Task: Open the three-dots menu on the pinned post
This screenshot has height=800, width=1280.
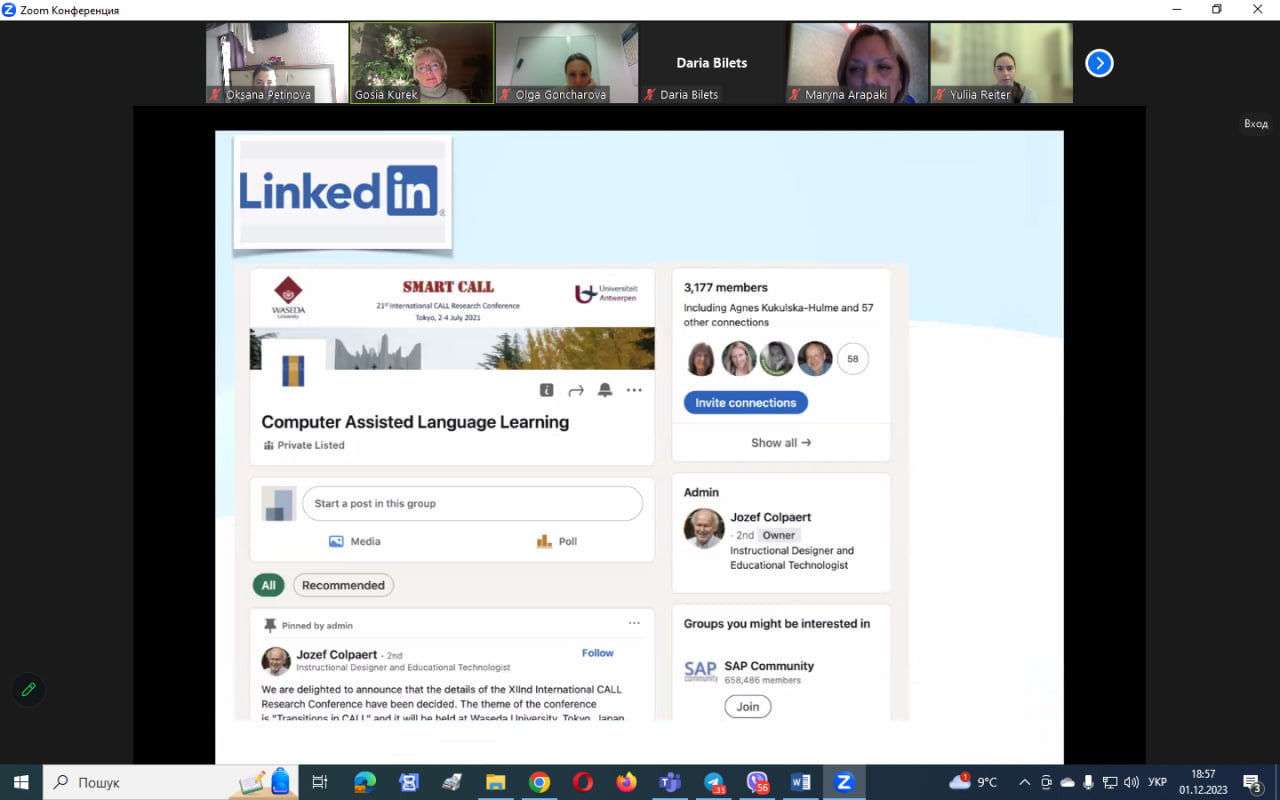Action: point(634,623)
